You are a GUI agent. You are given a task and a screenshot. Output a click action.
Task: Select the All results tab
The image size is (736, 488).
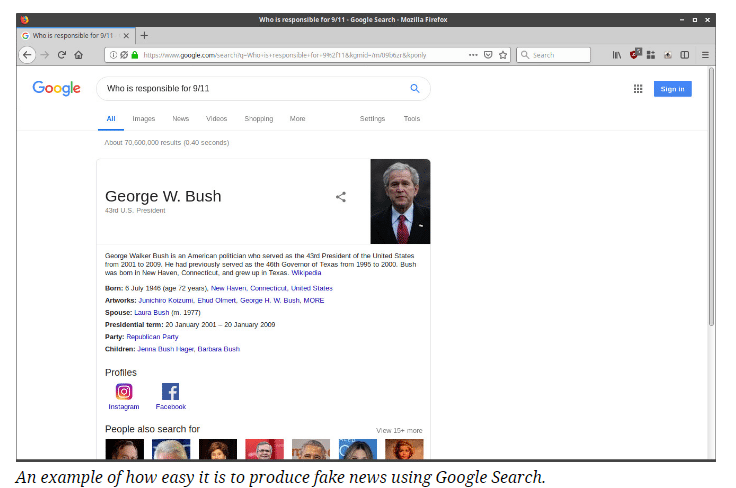click(111, 119)
